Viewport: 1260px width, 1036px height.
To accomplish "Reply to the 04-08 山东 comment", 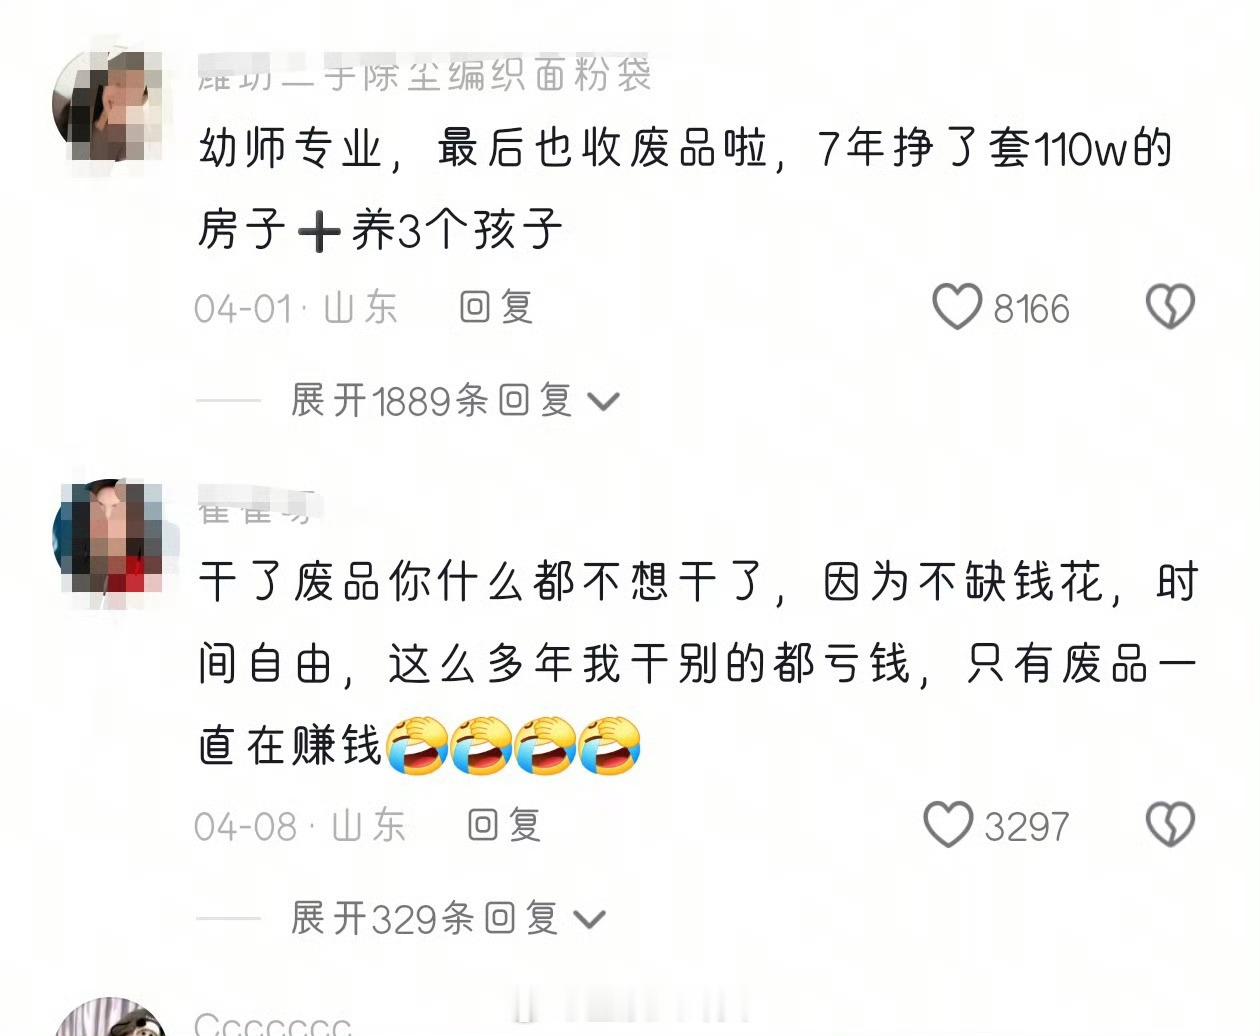I will tap(504, 825).
